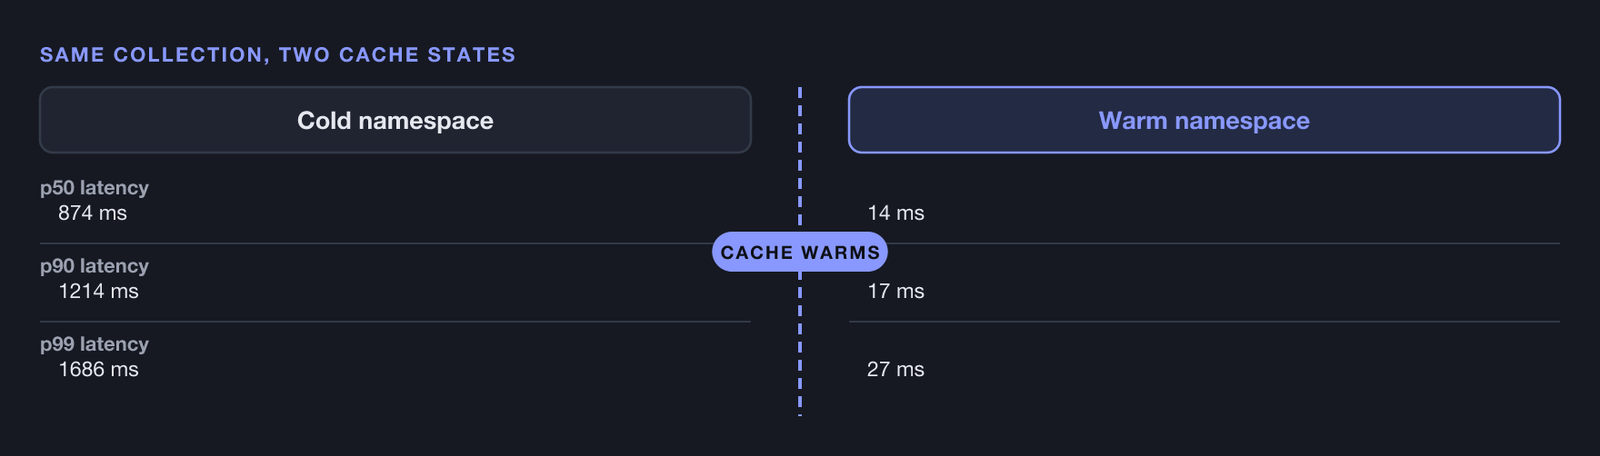The height and width of the screenshot is (456, 1600).
Task: Click the 17 ms warm value
Action: pyautogui.click(x=896, y=291)
